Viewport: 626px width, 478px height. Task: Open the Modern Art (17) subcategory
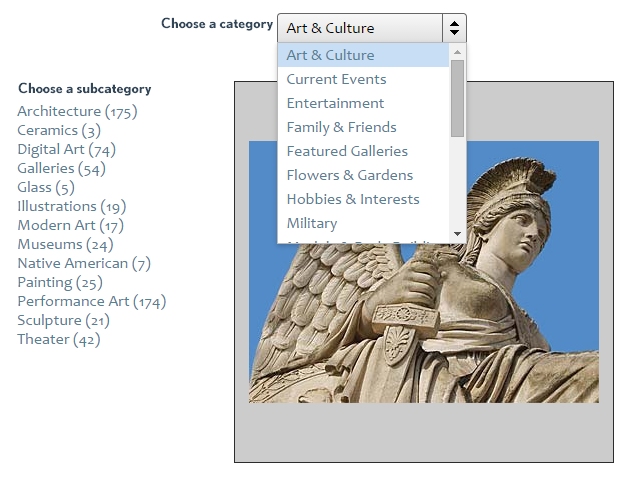(x=71, y=226)
